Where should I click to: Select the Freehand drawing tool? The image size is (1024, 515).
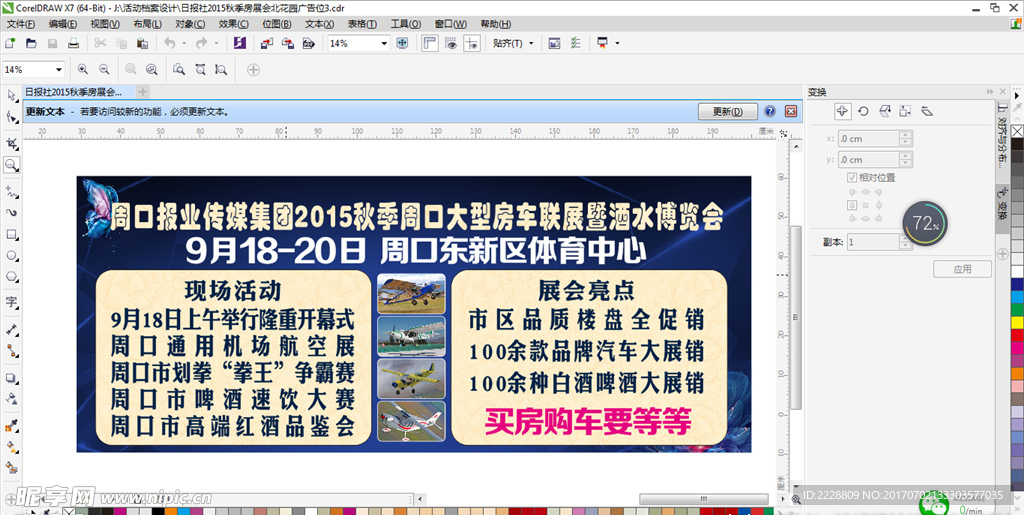coord(11,191)
